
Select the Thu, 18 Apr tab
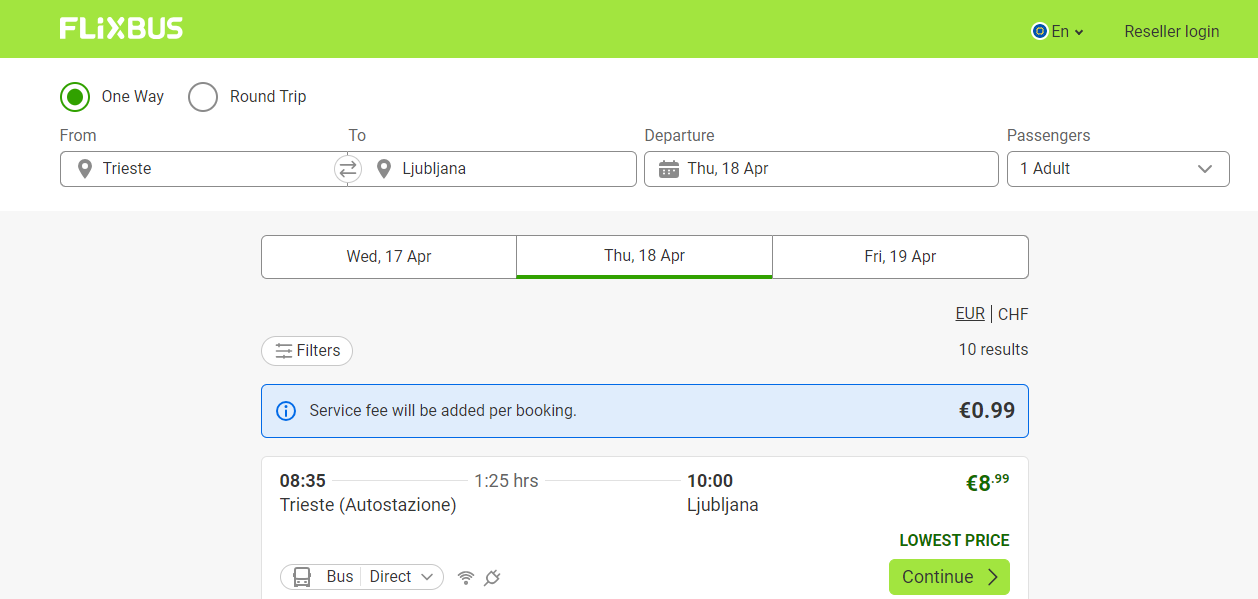[645, 257]
